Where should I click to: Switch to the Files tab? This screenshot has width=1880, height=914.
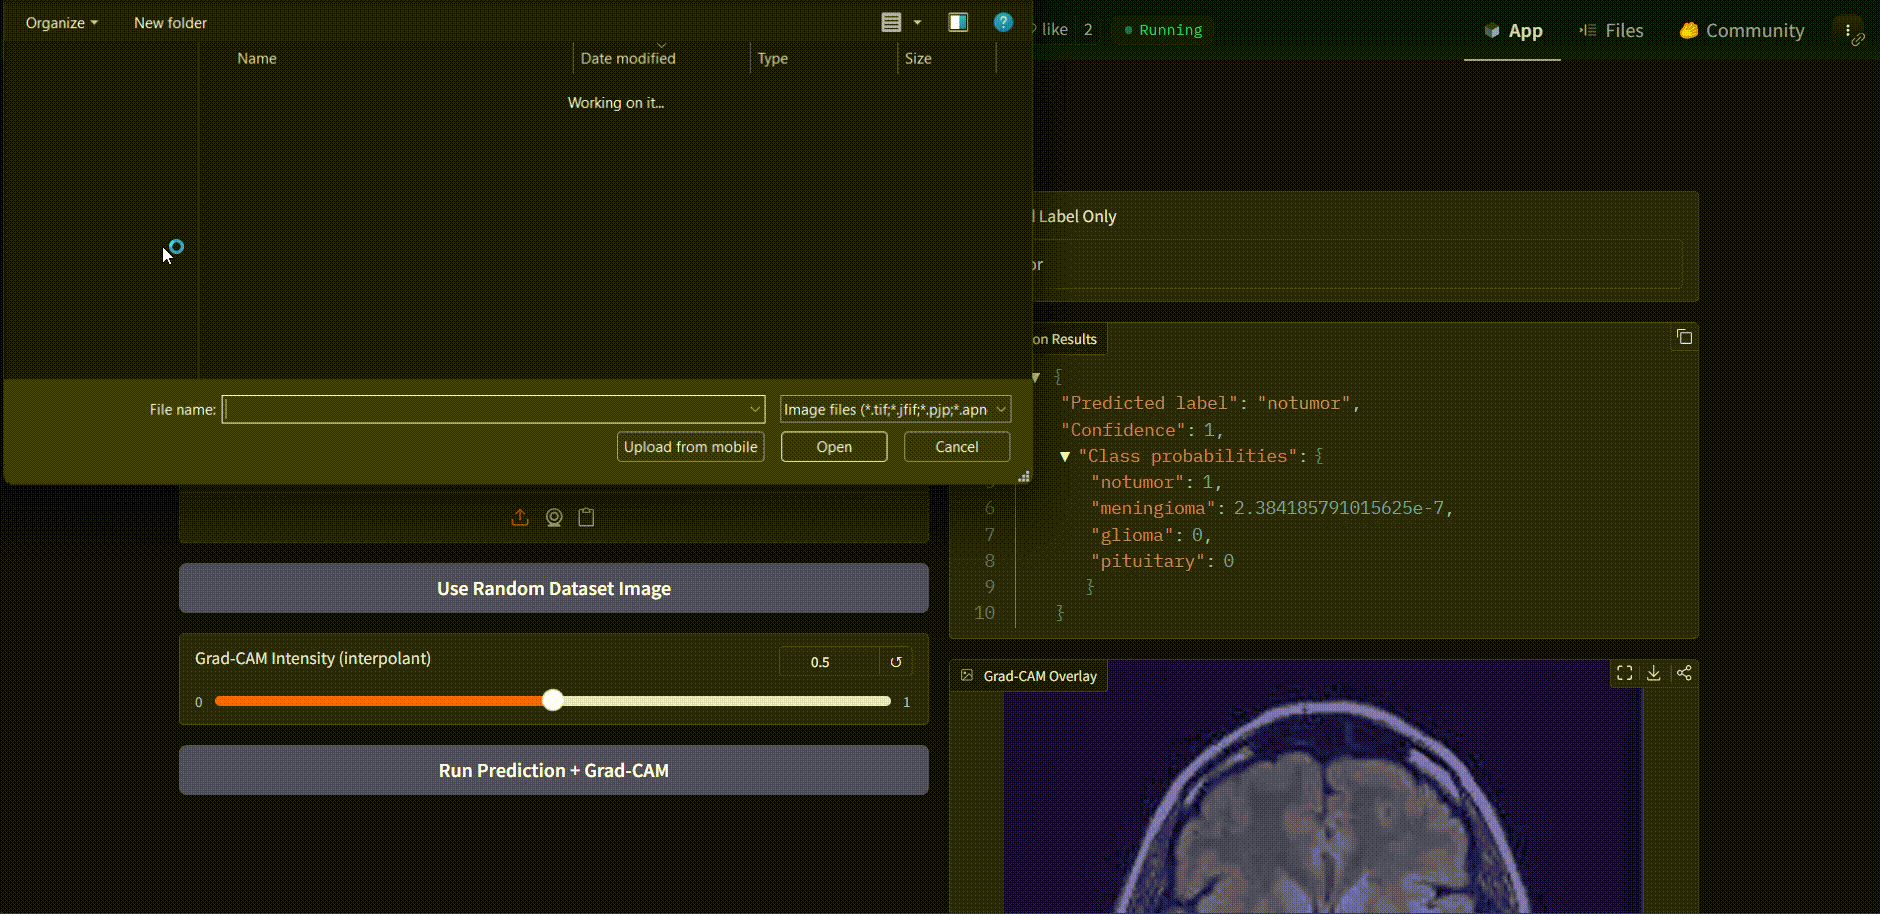(x=1612, y=30)
